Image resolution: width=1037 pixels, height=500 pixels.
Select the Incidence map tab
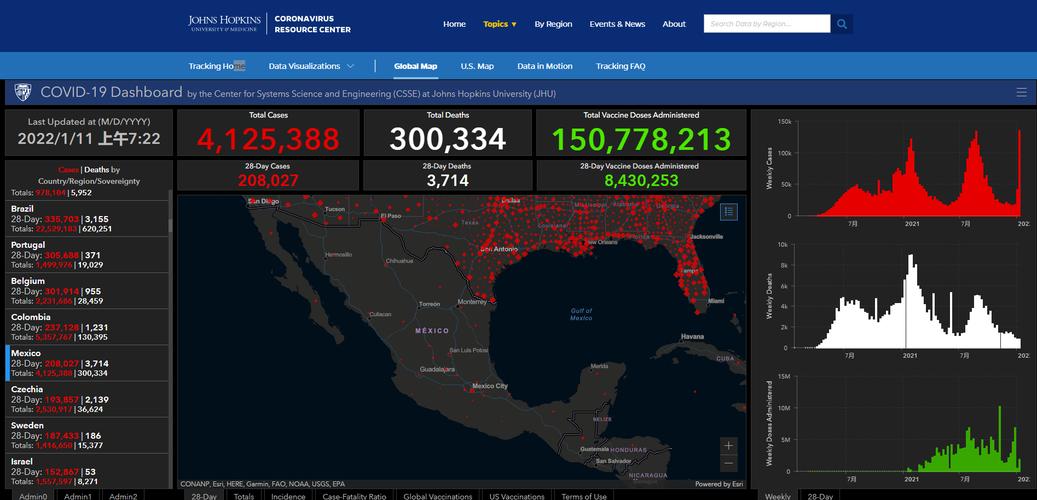[288, 495]
